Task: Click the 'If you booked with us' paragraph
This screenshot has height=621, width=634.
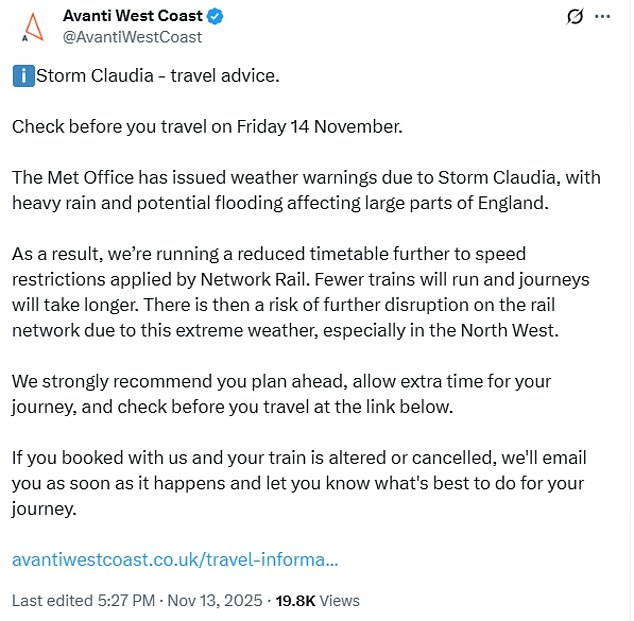Action: pyautogui.click(x=298, y=483)
